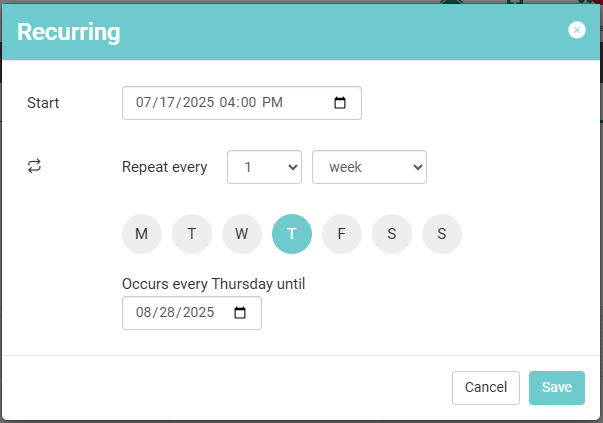Toggle Saturday, the first S day button
The height and width of the screenshot is (423, 603).
click(392, 234)
